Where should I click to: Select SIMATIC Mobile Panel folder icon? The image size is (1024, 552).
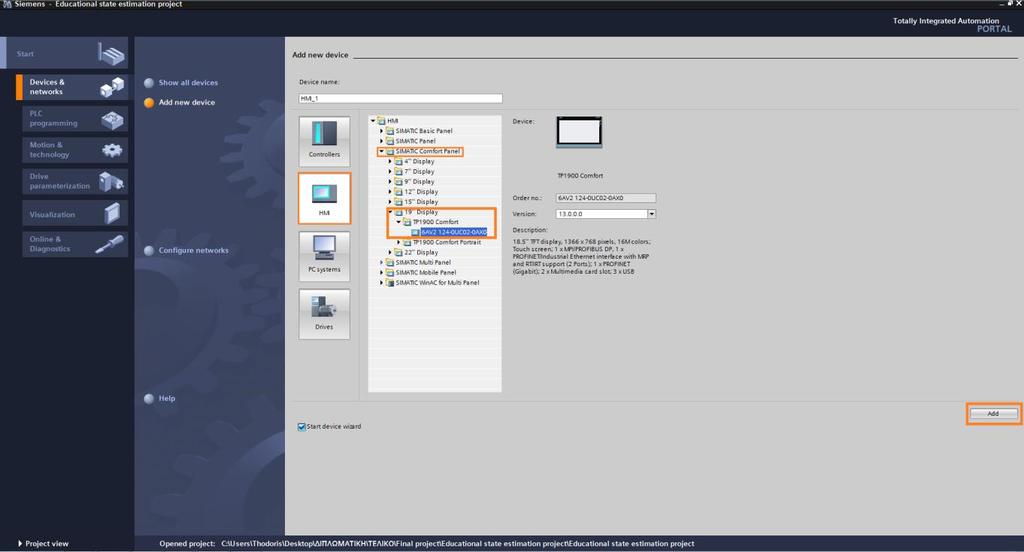[390, 272]
